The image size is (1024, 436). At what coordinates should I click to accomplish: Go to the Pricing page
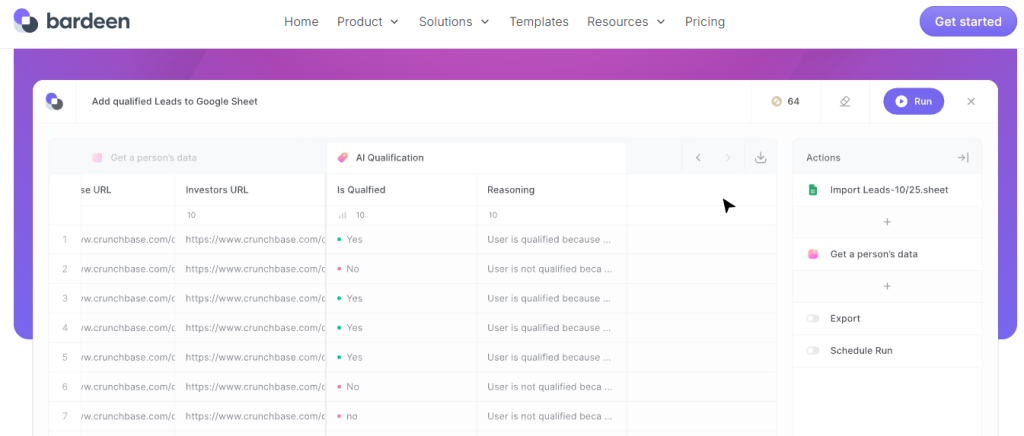pyautogui.click(x=705, y=22)
